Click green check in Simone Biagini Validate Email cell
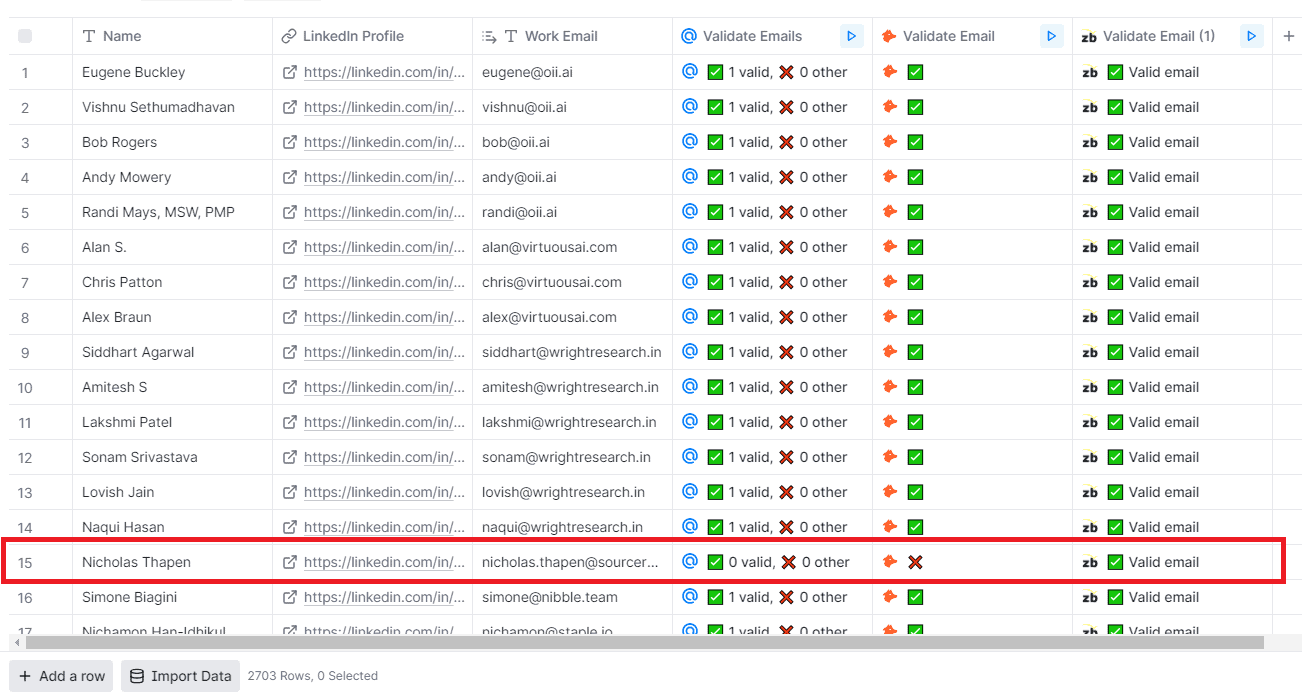 (915, 597)
